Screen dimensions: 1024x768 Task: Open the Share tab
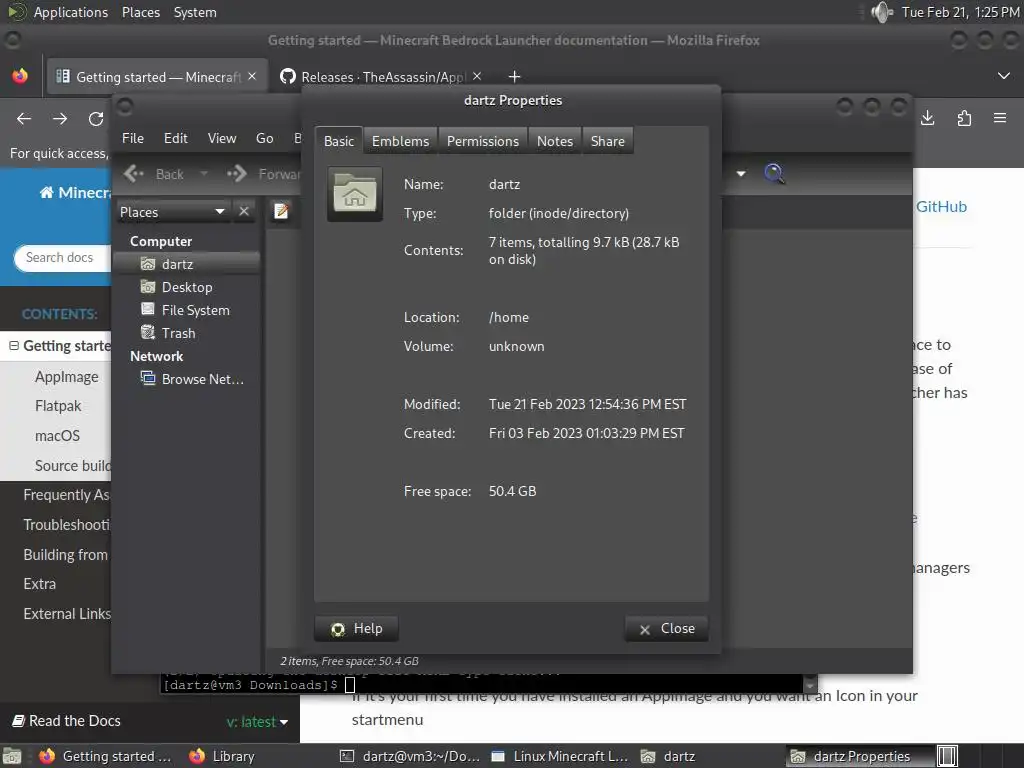[x=607, y=141]
